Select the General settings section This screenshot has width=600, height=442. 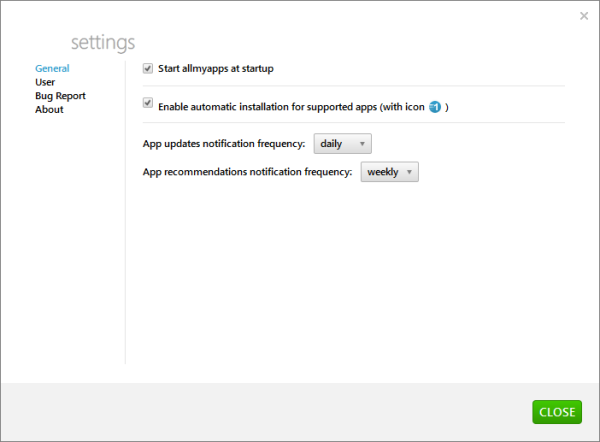pyautogui.click(x=52, y=68)
